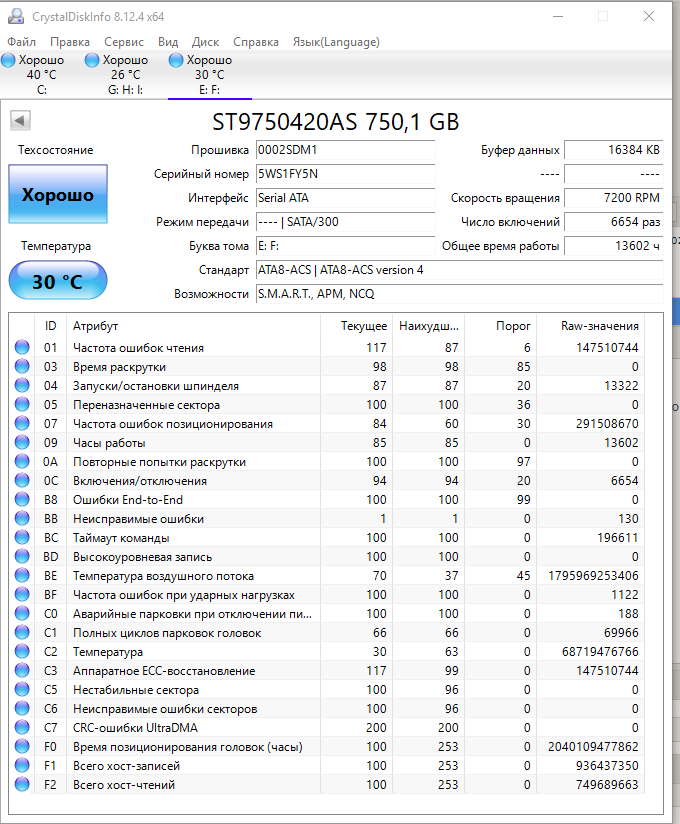
Task: Open the Вид menu
Action: (168, 42)
